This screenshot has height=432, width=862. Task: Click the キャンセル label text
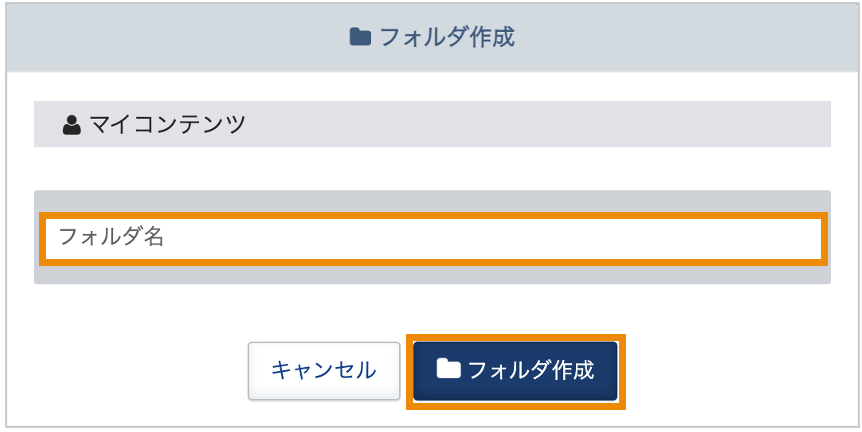[324, 371]
